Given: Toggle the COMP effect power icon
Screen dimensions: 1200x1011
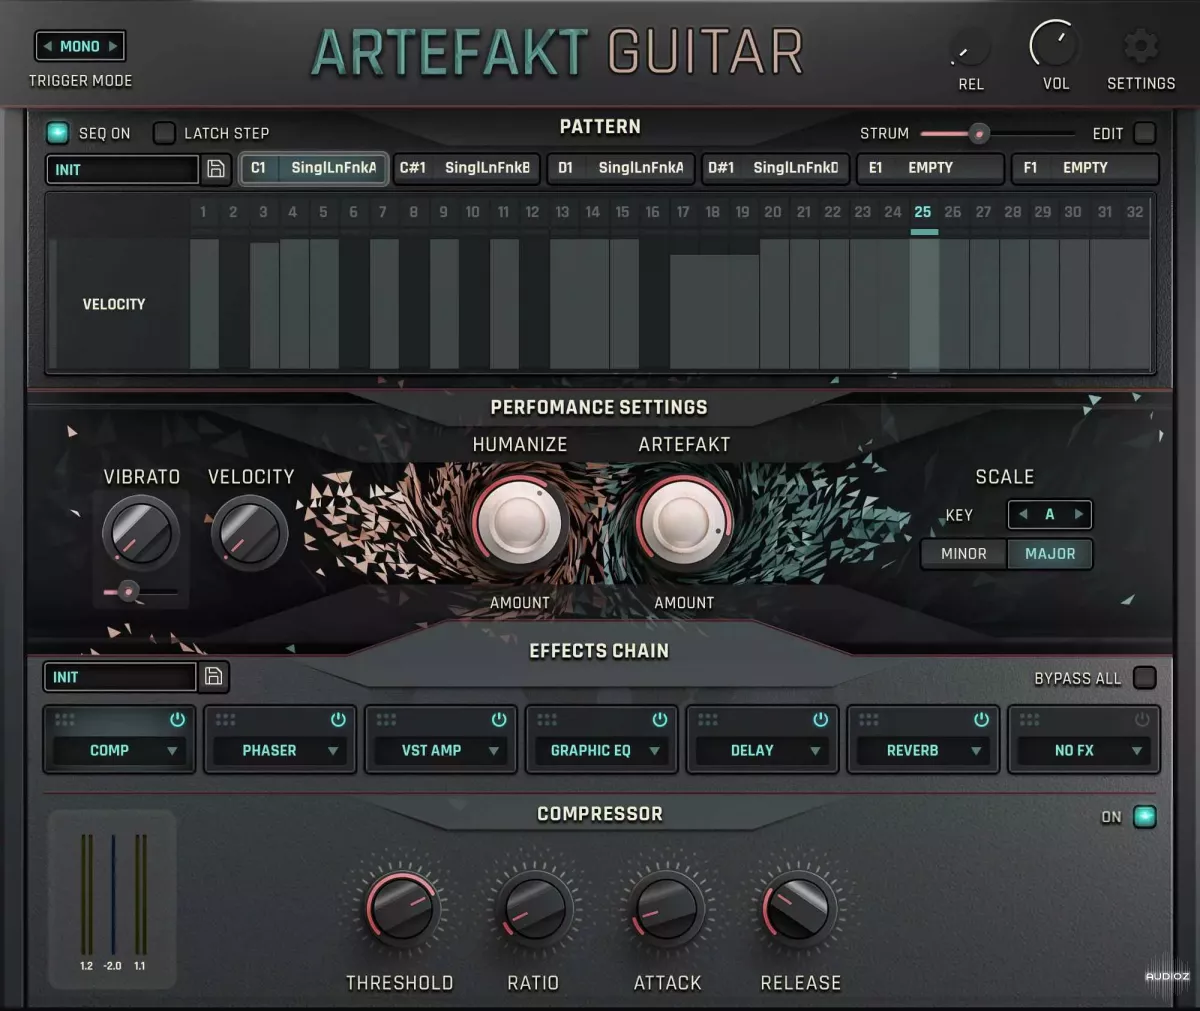Looking at the screenshot, I should pos(177,720).
